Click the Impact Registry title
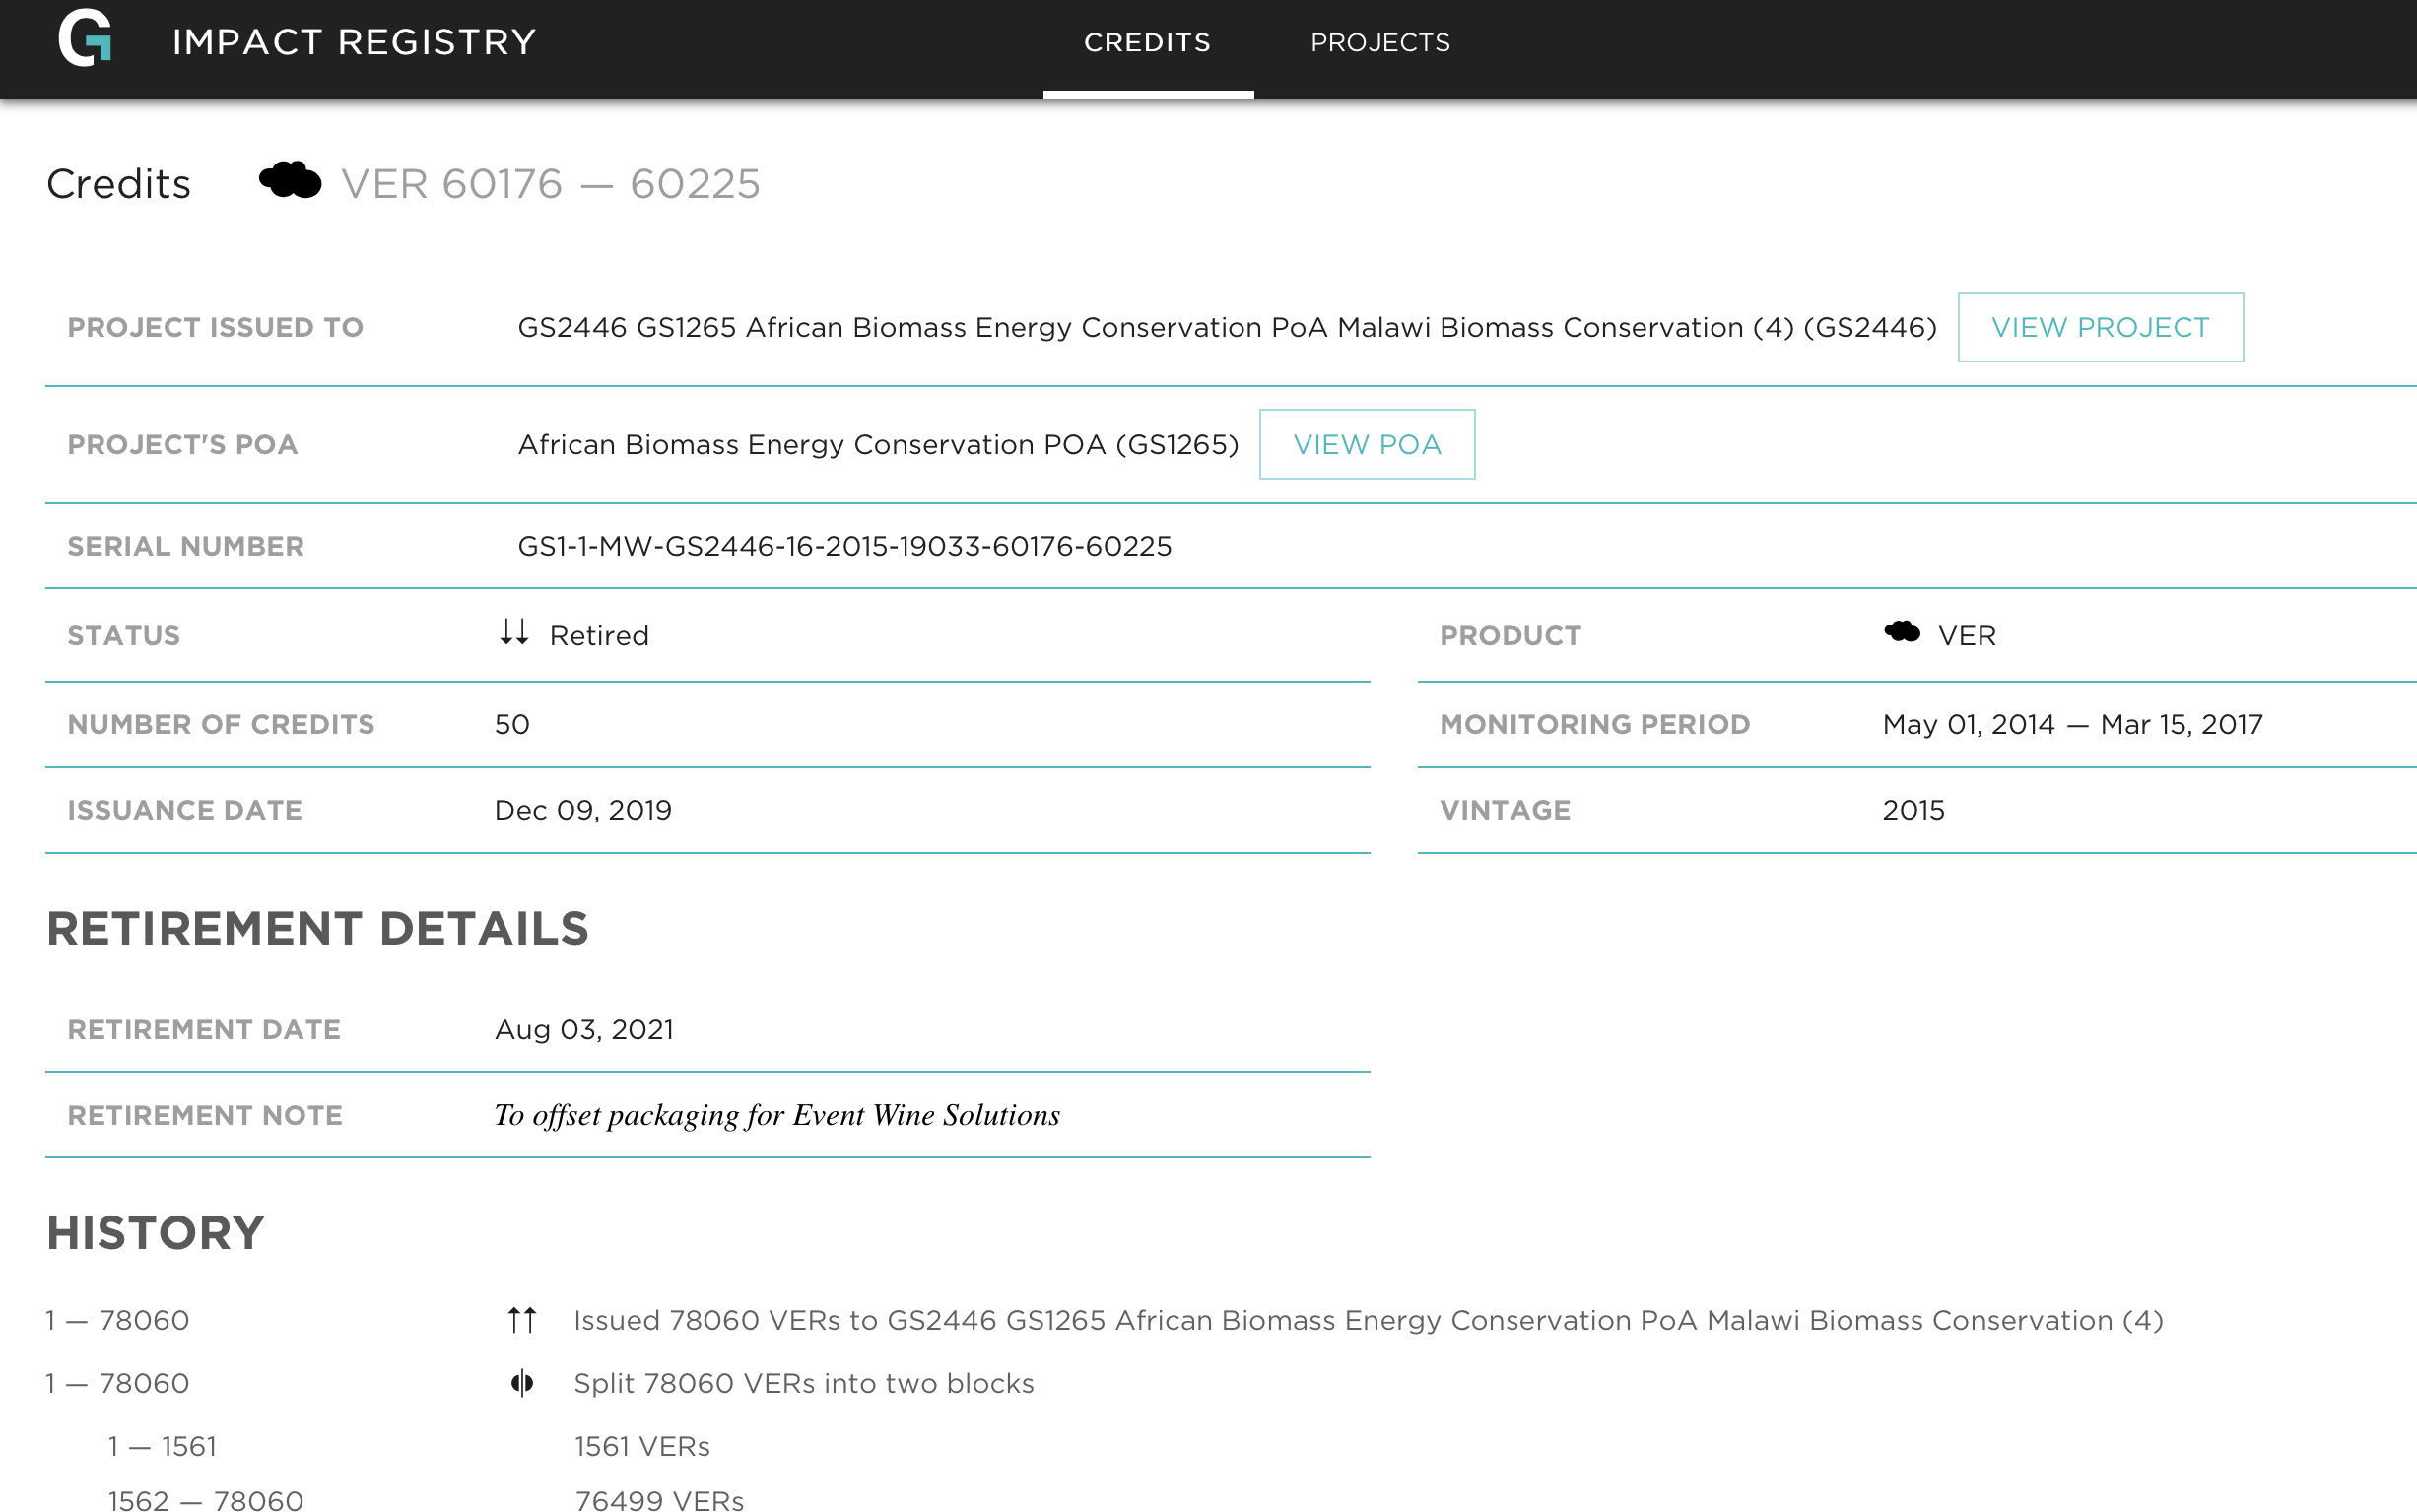Screen dimensions: 2417x1512 point(354,42)
